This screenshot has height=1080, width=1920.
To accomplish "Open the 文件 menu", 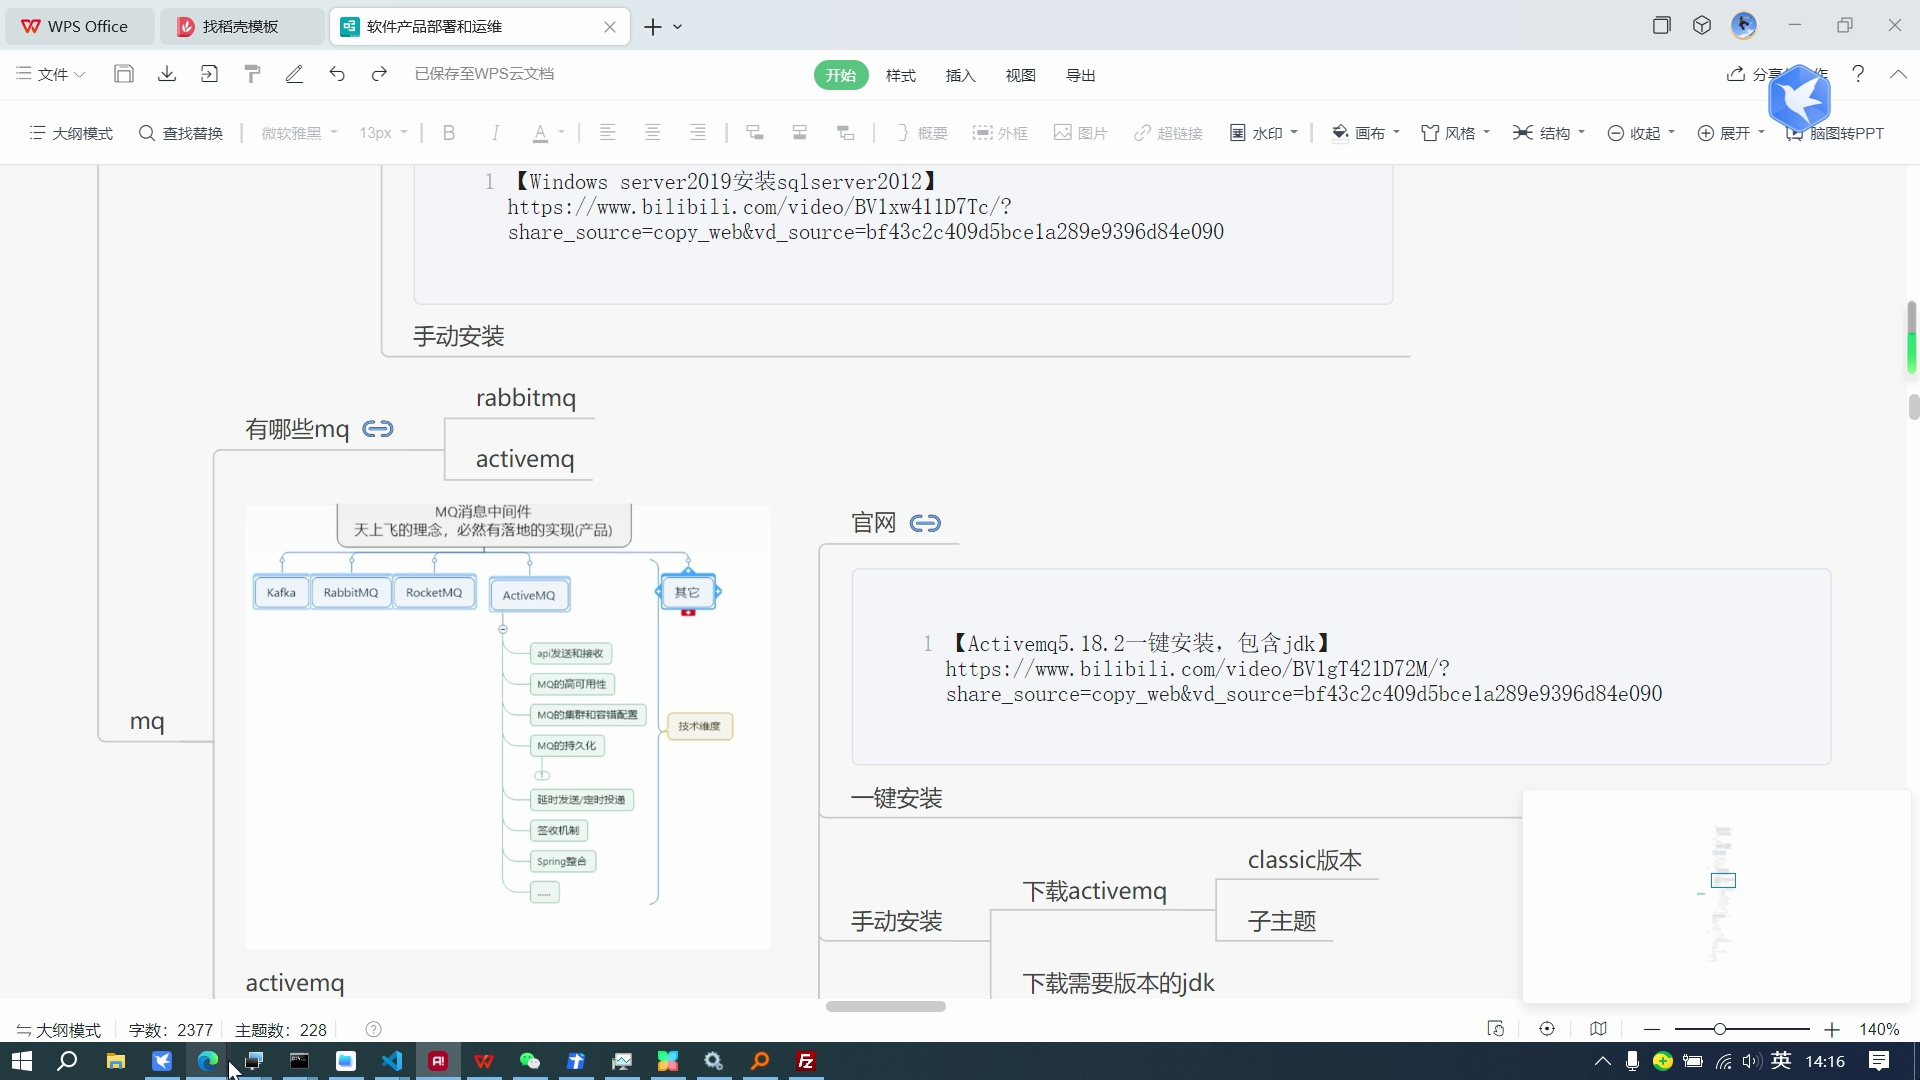I will coord(51,74).
